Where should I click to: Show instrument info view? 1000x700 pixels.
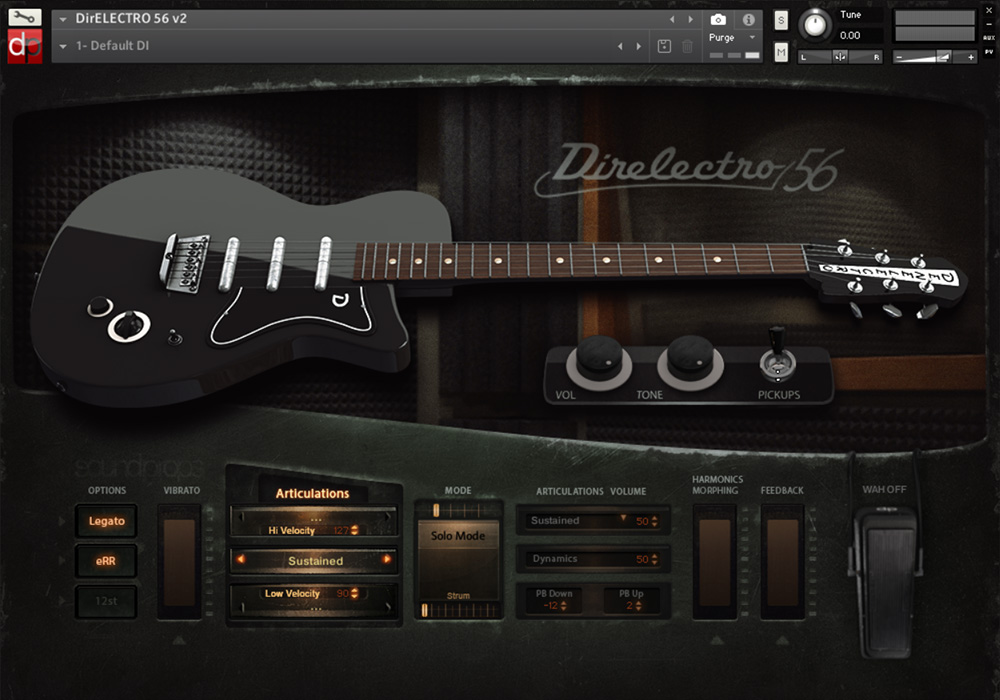click(748, 20)
